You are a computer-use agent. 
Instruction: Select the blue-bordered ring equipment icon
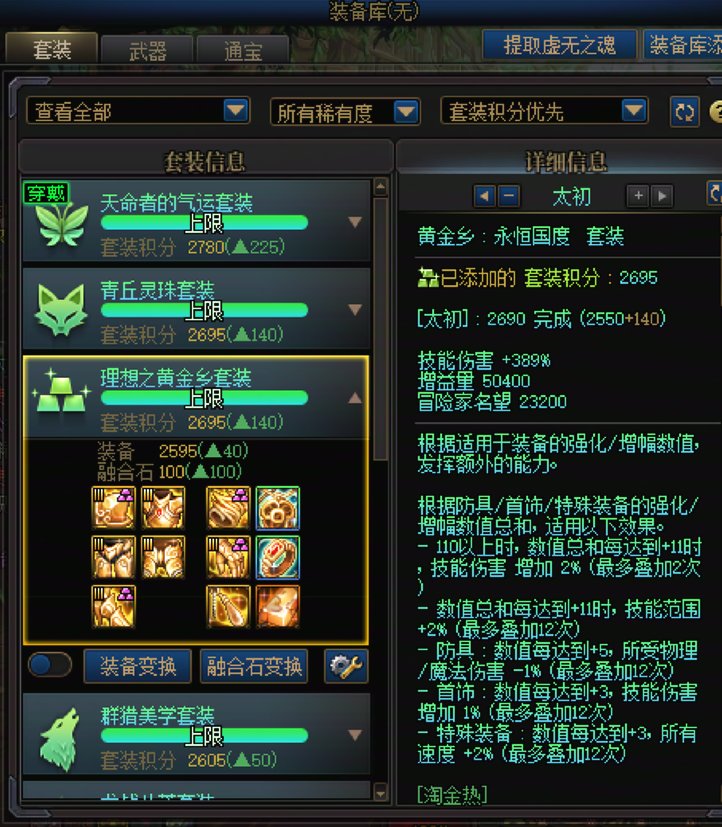(278, 557)
